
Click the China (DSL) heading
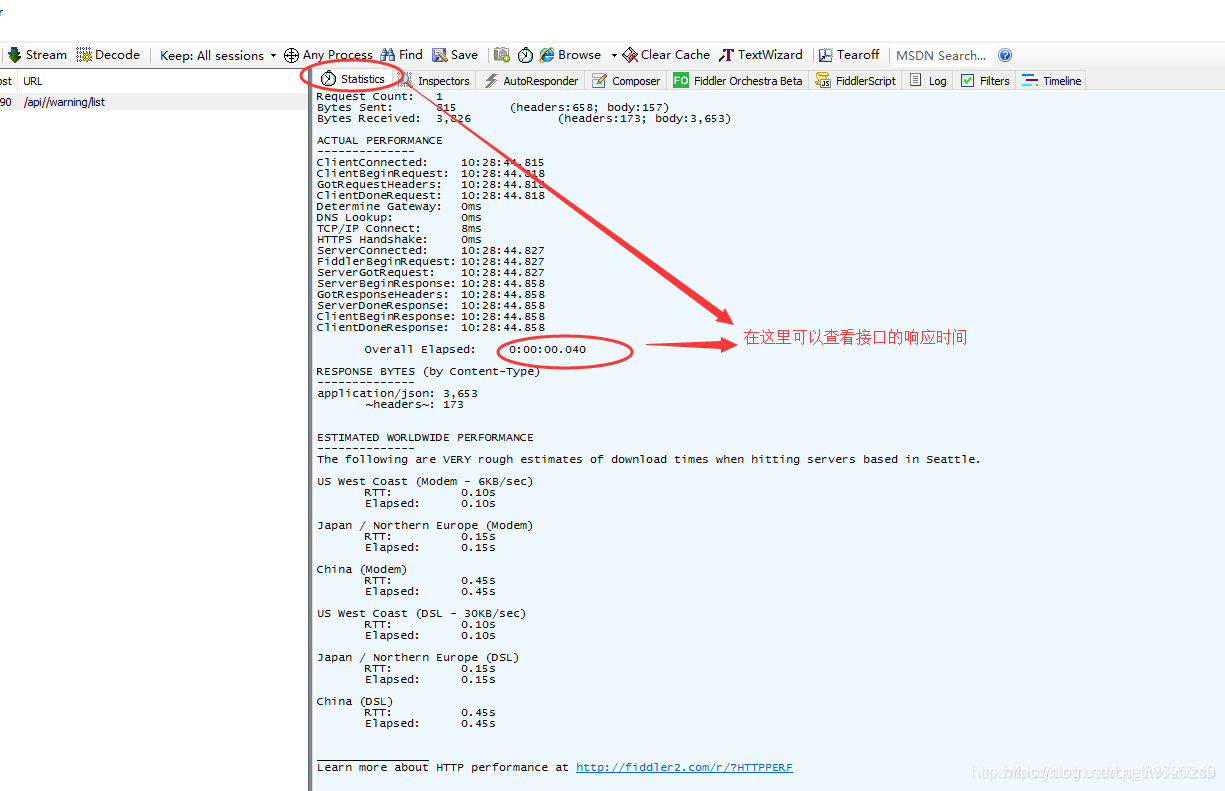tap(355, 702)
